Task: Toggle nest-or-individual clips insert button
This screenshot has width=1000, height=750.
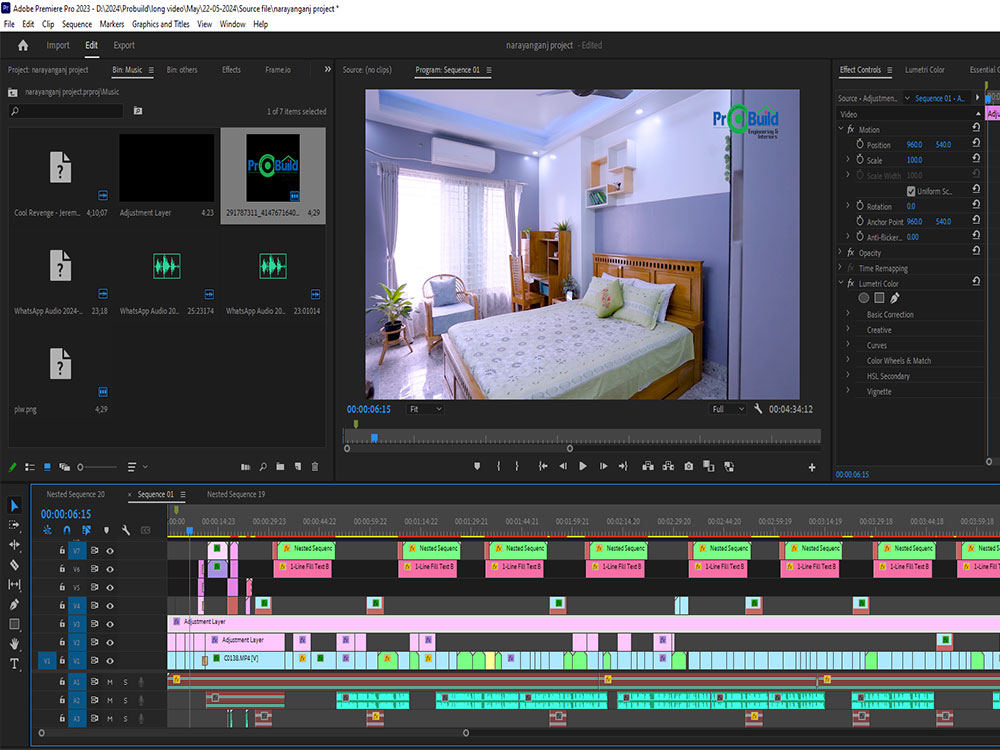Action: pyautogui.click(x=47, y=530)
